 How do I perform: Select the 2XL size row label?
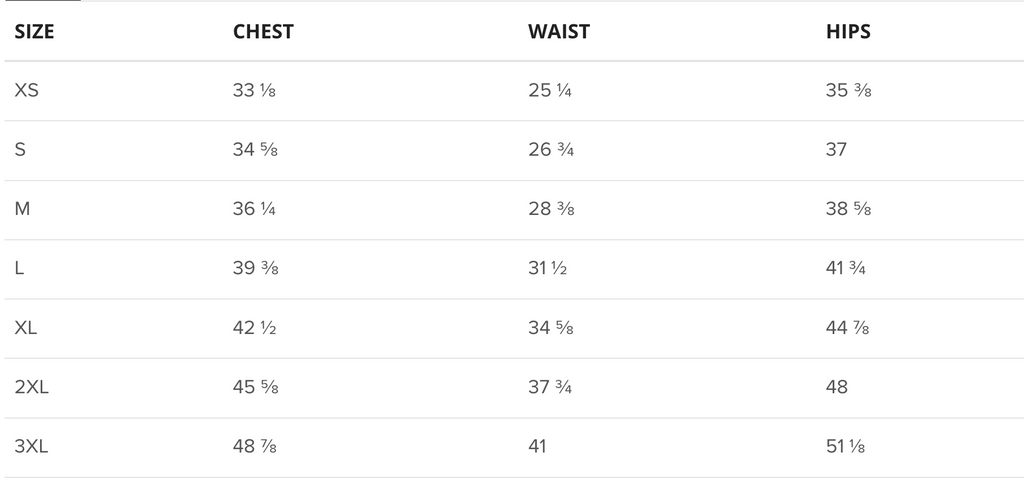click(x=31, y=387)
